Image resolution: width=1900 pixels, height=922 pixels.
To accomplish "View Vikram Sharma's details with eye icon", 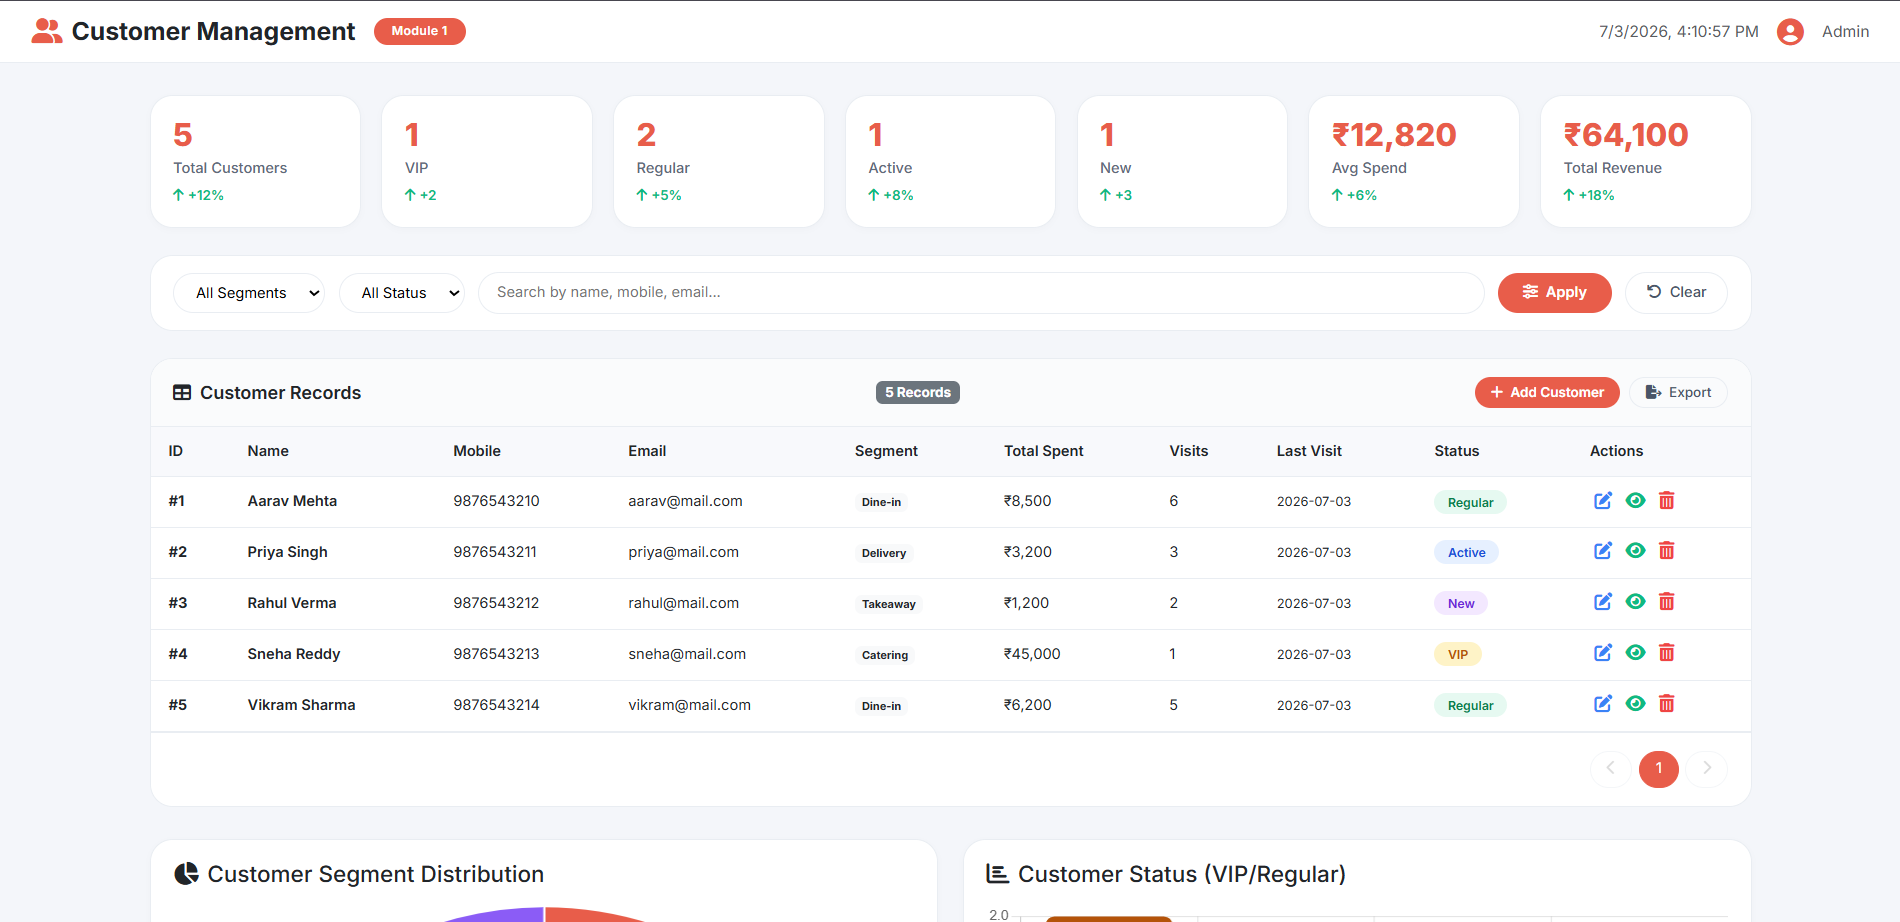I will (1635, 704).
